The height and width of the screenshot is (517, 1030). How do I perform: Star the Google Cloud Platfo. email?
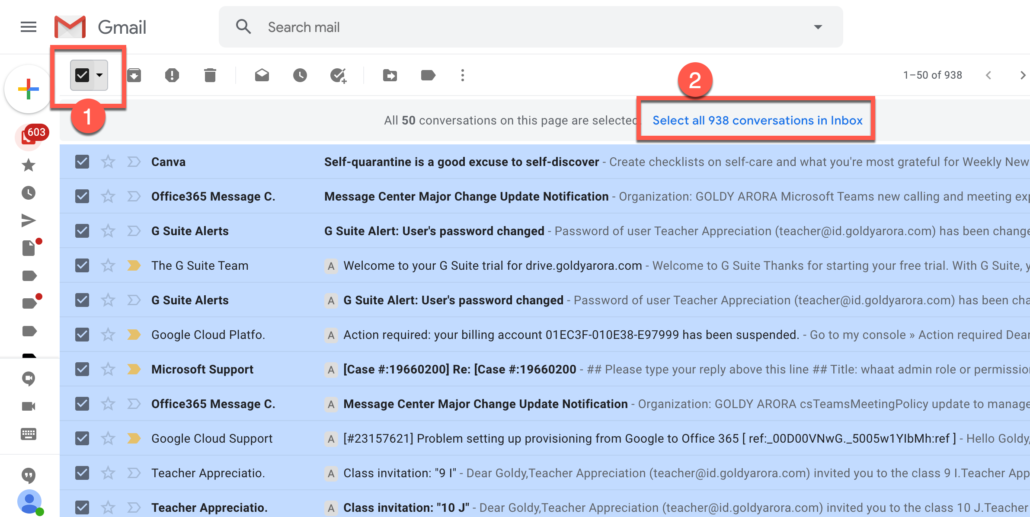point(108,334)
